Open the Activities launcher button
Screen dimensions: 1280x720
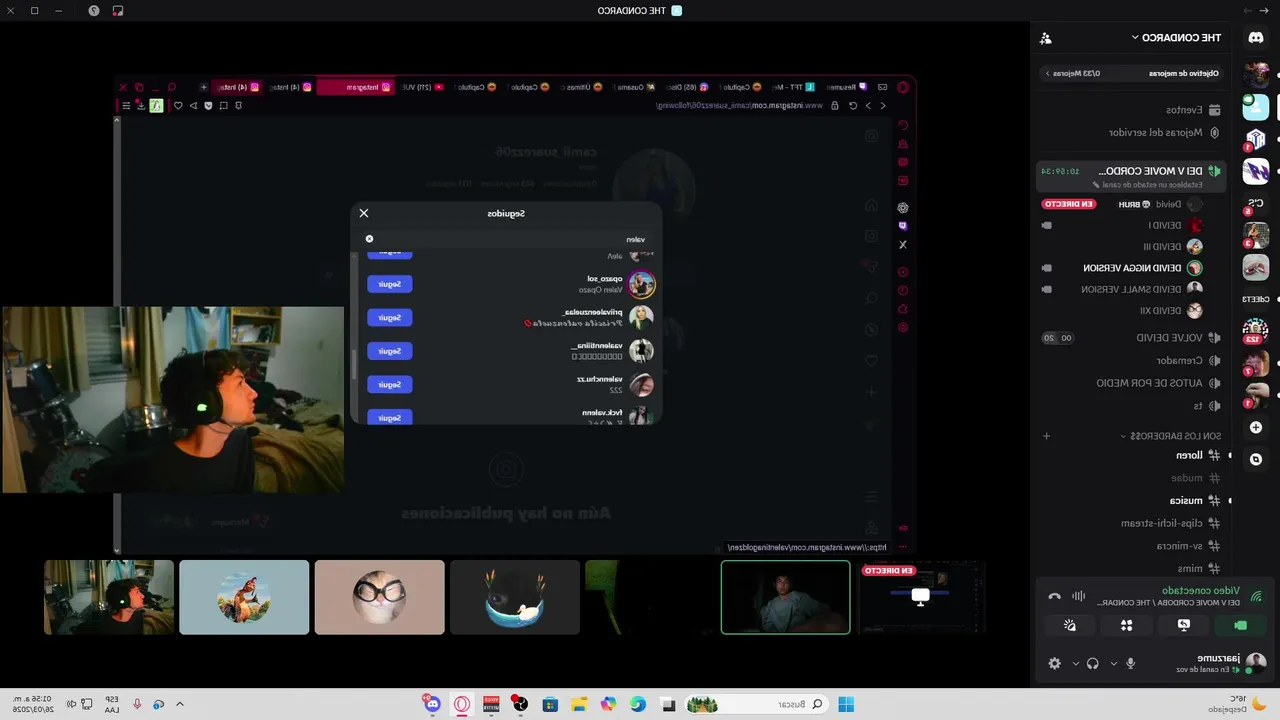tap(1127, 625)
